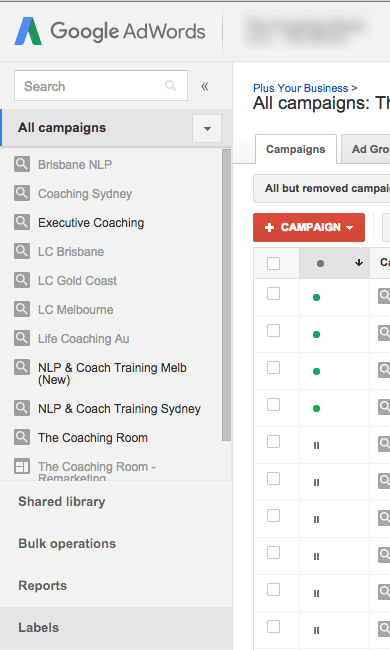390x650 pixels.
Task: Tick the checkbox in the first campaign row
Action: click(x=274, y=293)
